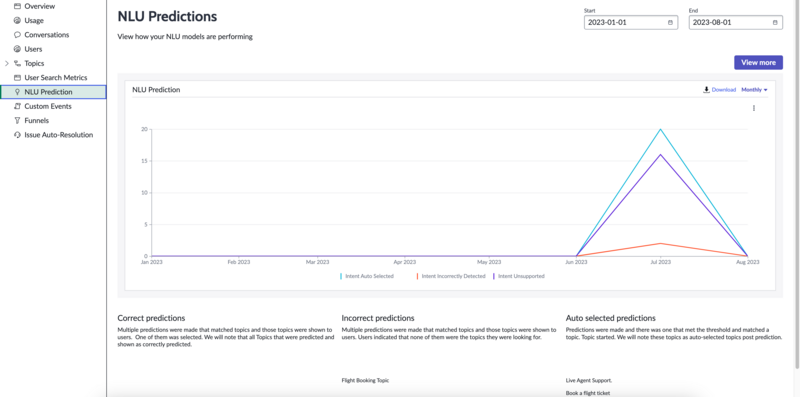Toggle Intent Auto Selected legend series
The image size is (800, 397).
pyautogui.click(x=367, y=276)
